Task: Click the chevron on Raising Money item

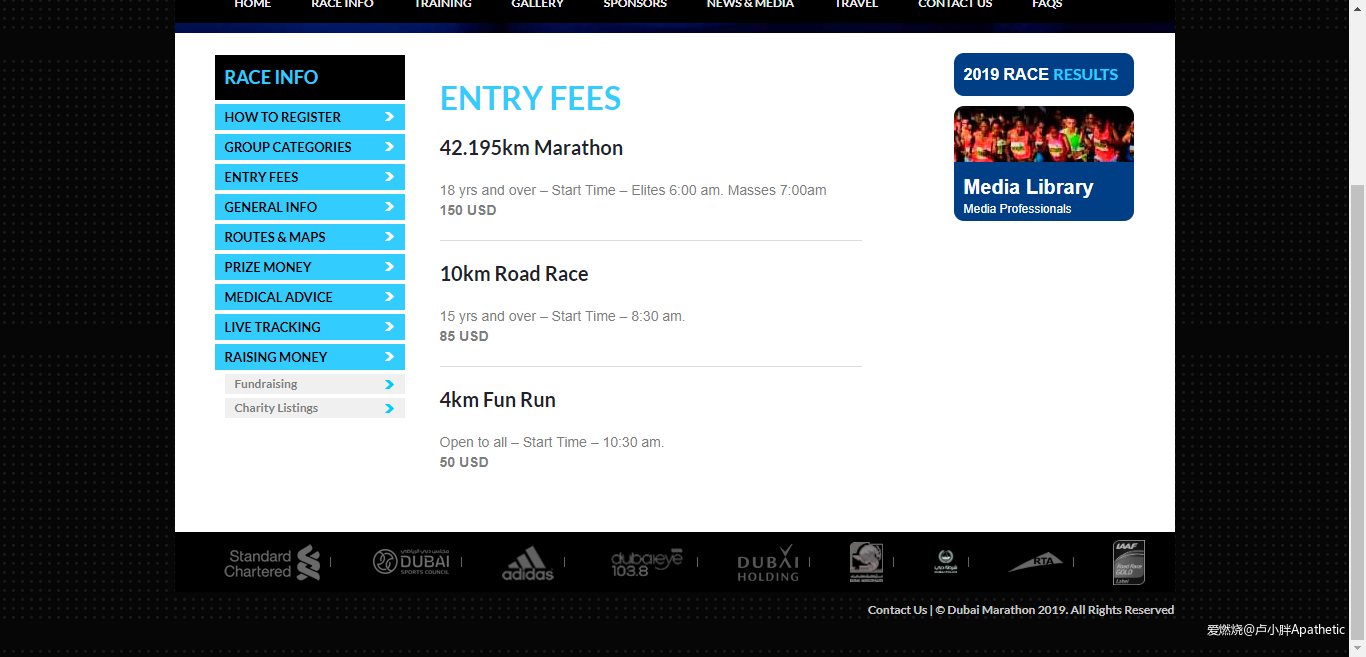Action: pos(389,357)
